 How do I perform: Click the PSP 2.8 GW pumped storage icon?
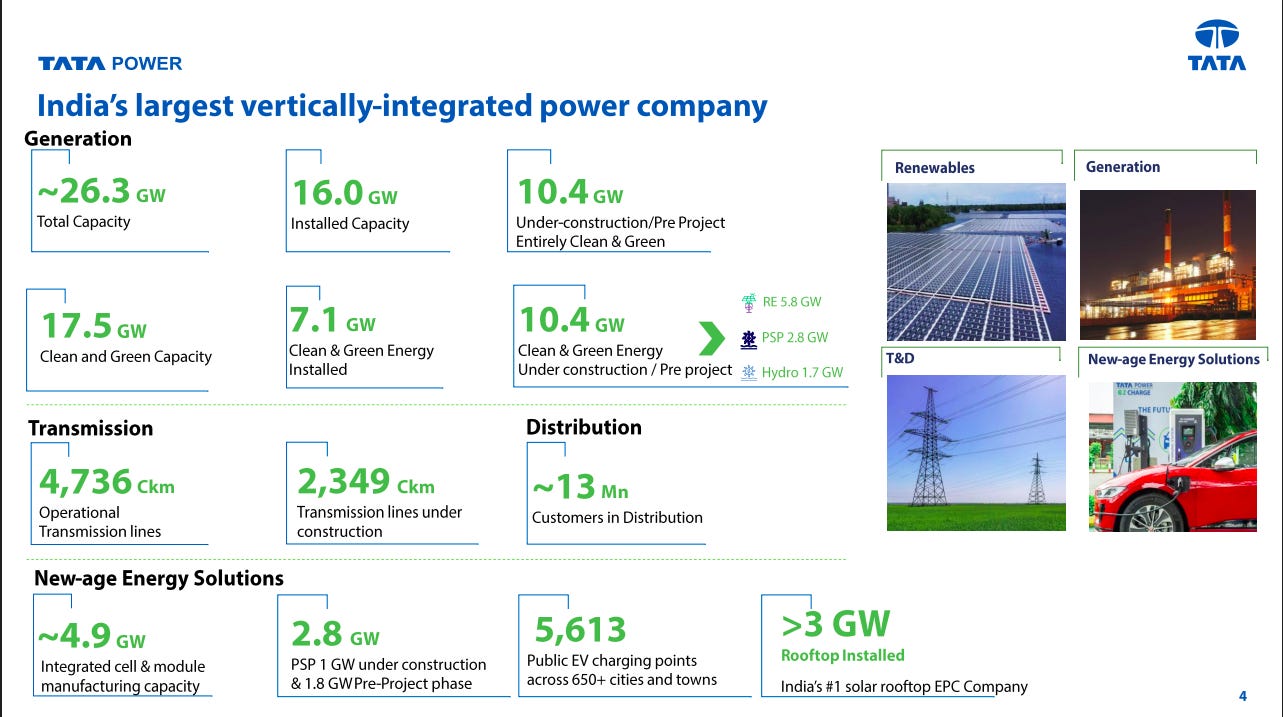tap(748, 338)
